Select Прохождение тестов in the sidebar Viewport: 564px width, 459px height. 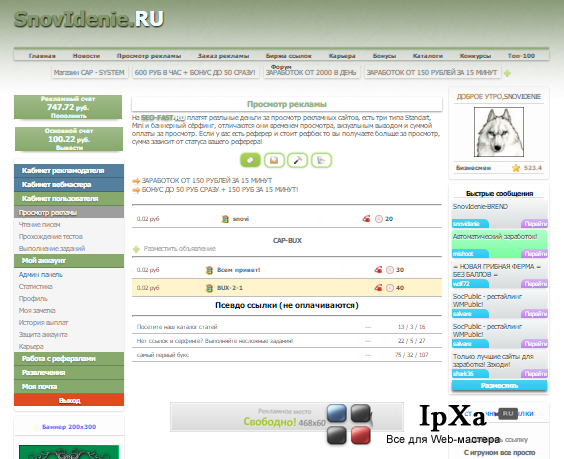point(51,237)
